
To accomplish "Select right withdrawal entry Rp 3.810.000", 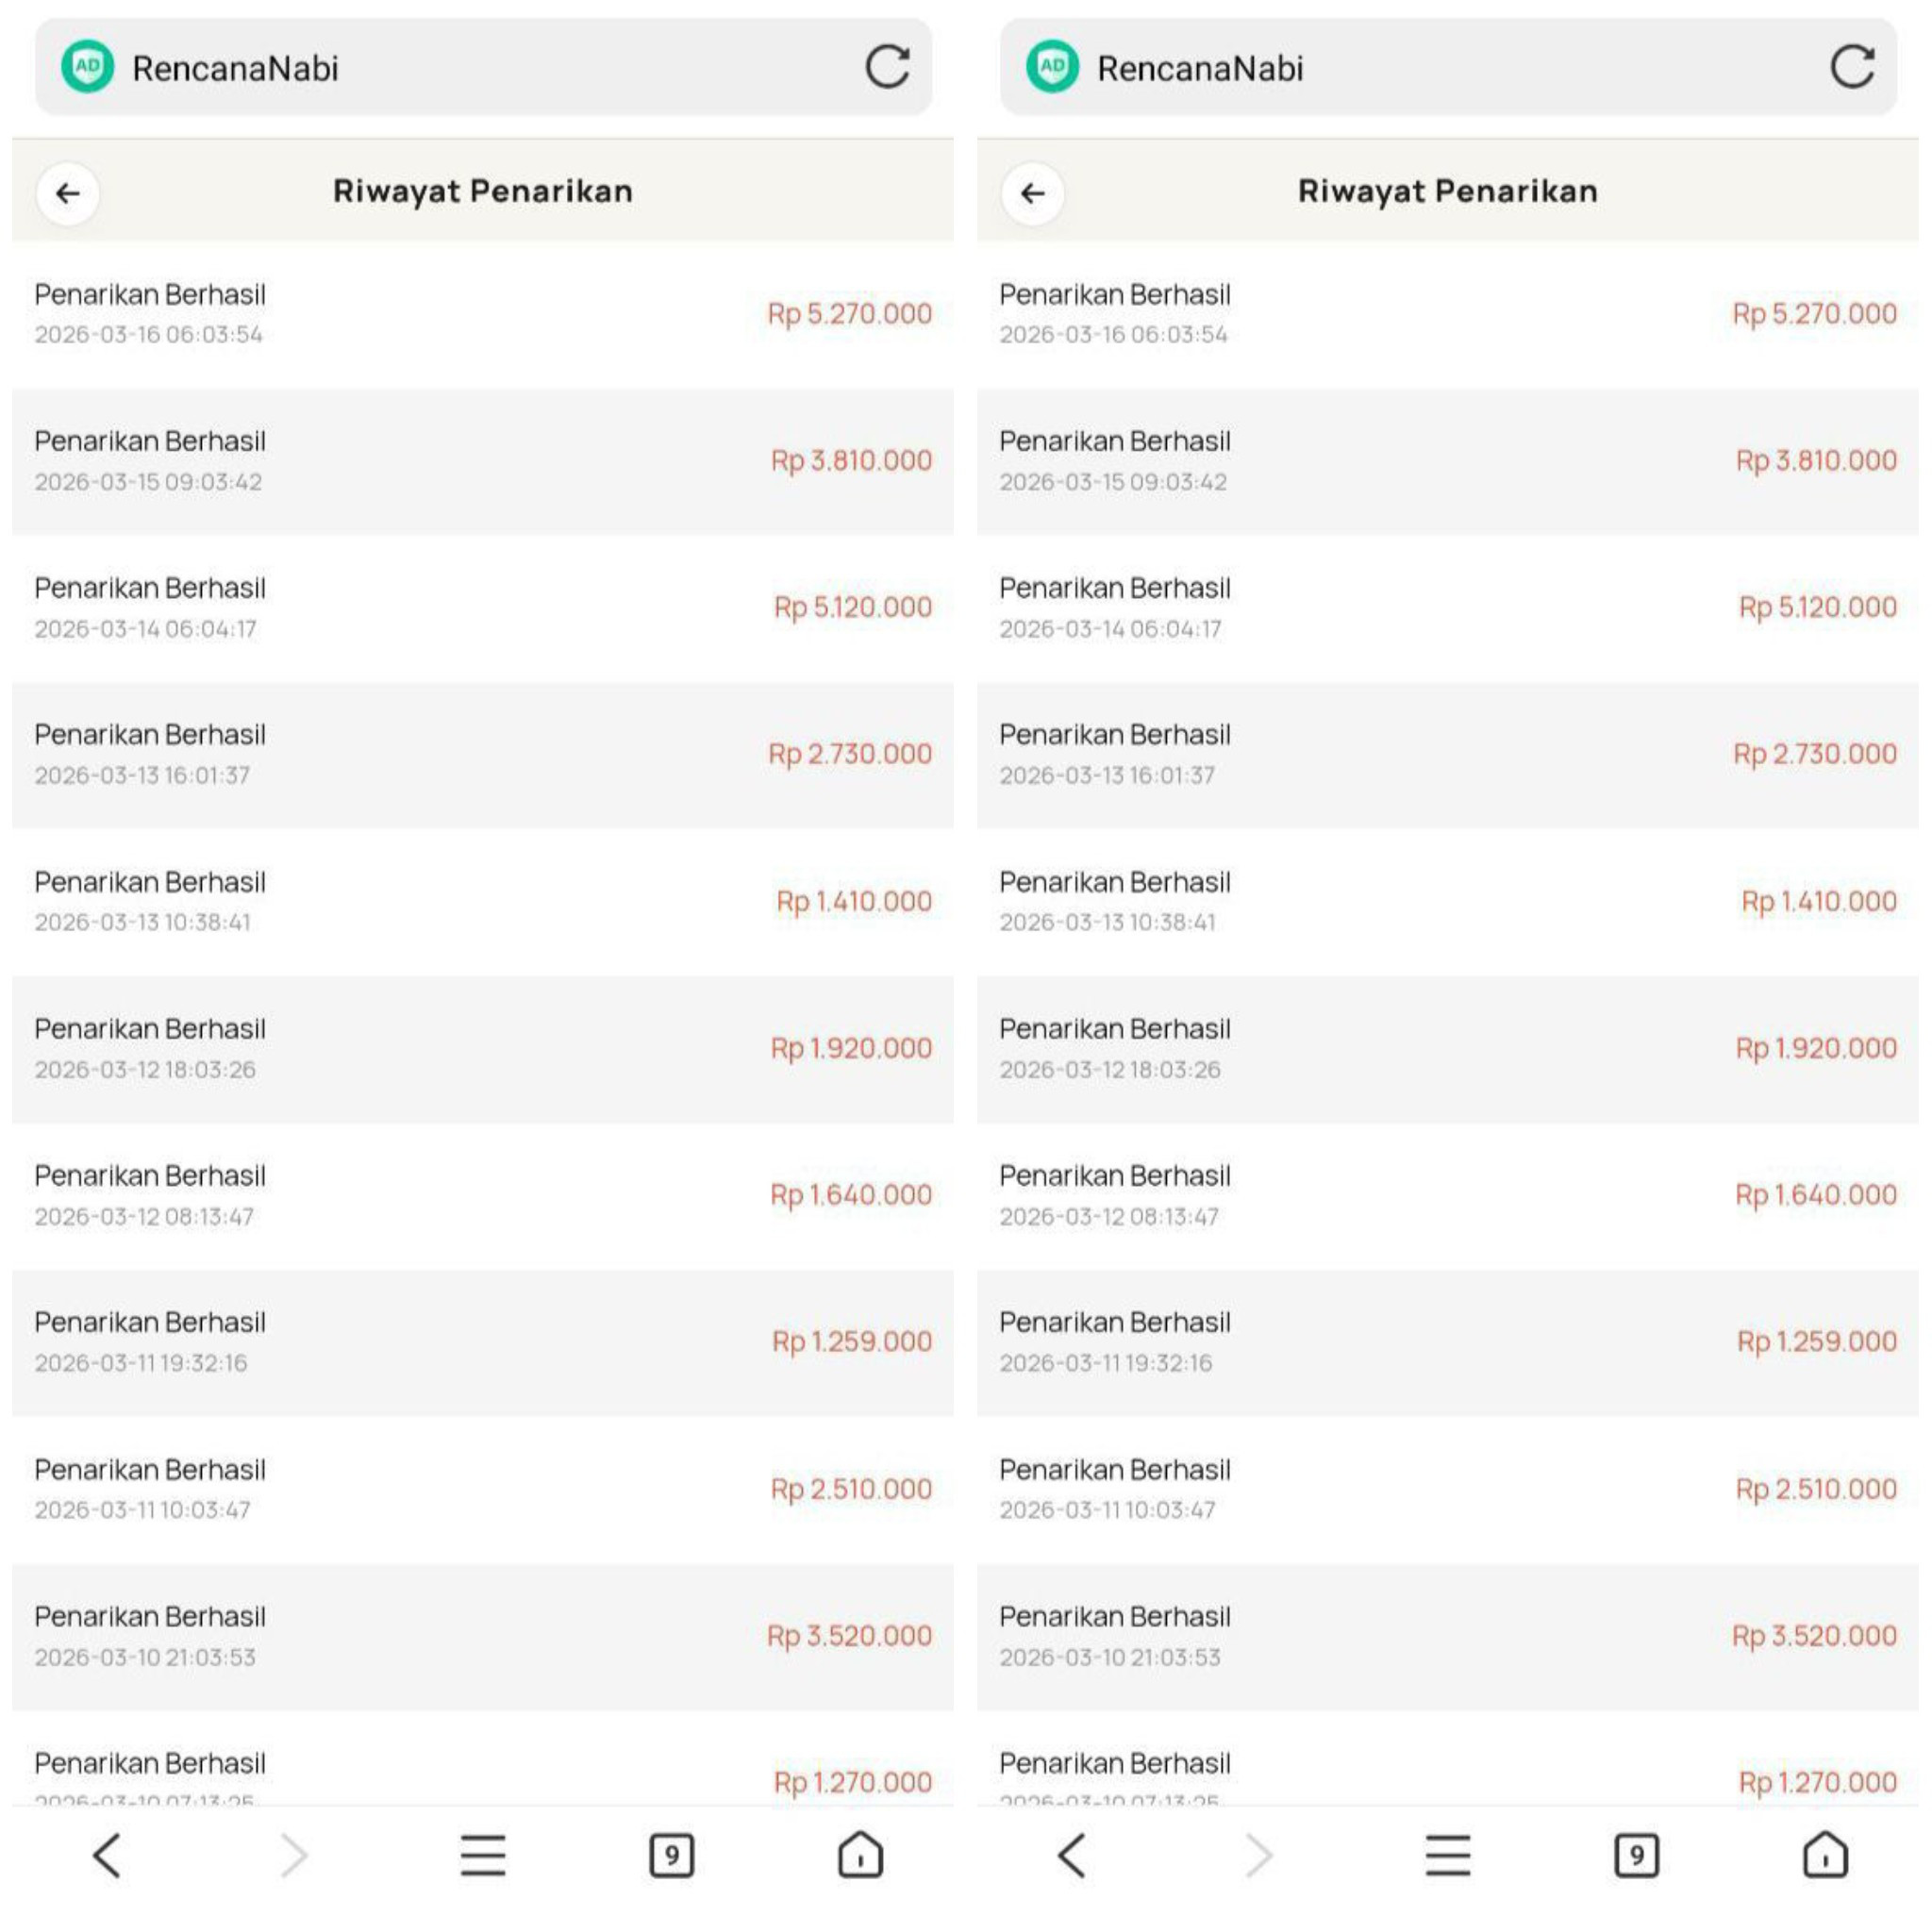I will click(1448, 461).
